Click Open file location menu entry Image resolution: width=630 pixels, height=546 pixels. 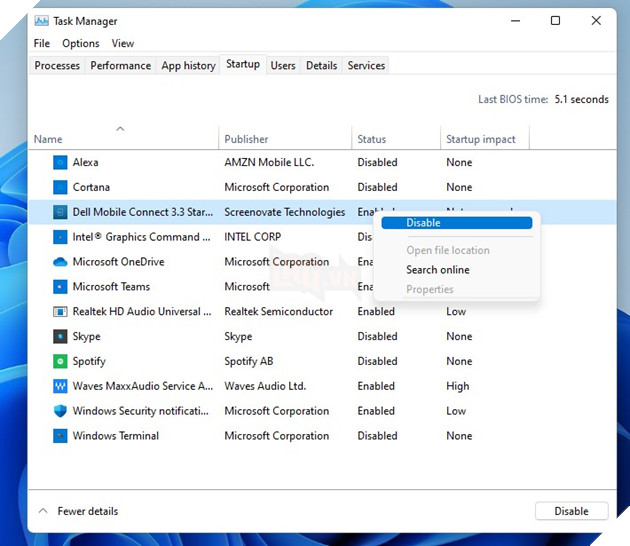tap(448, 250)
